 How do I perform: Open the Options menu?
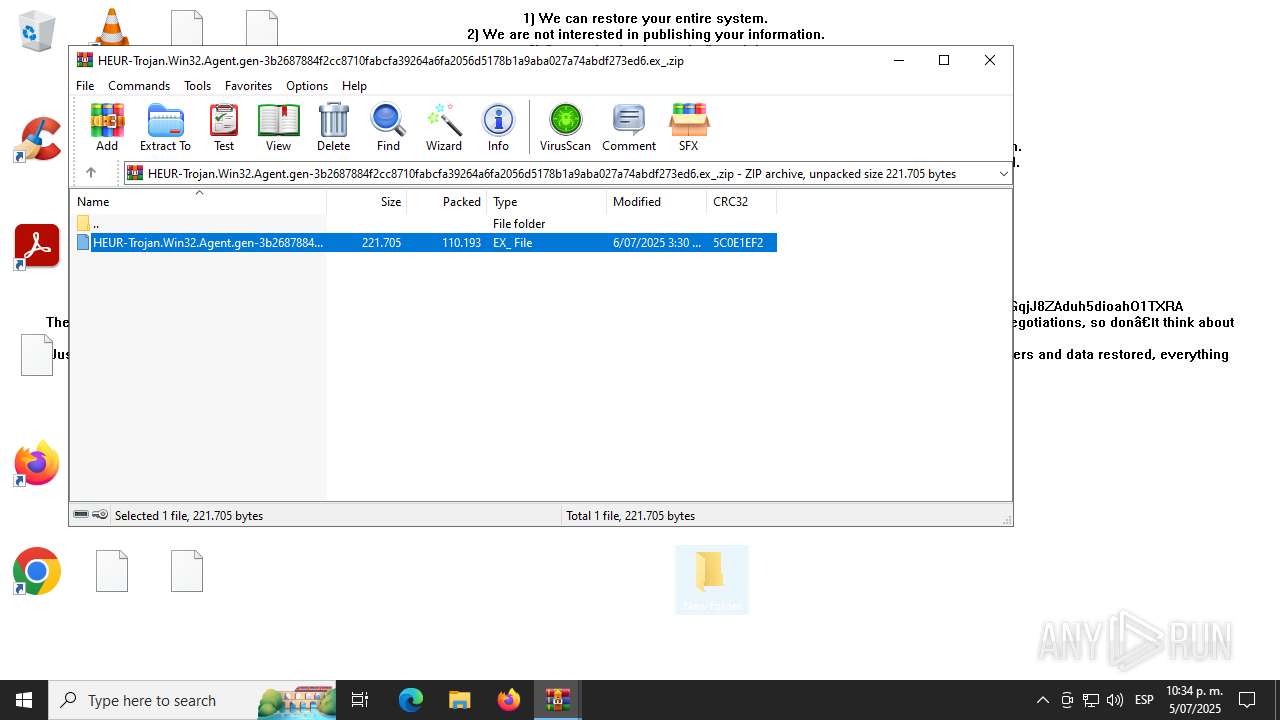[307, 86]
